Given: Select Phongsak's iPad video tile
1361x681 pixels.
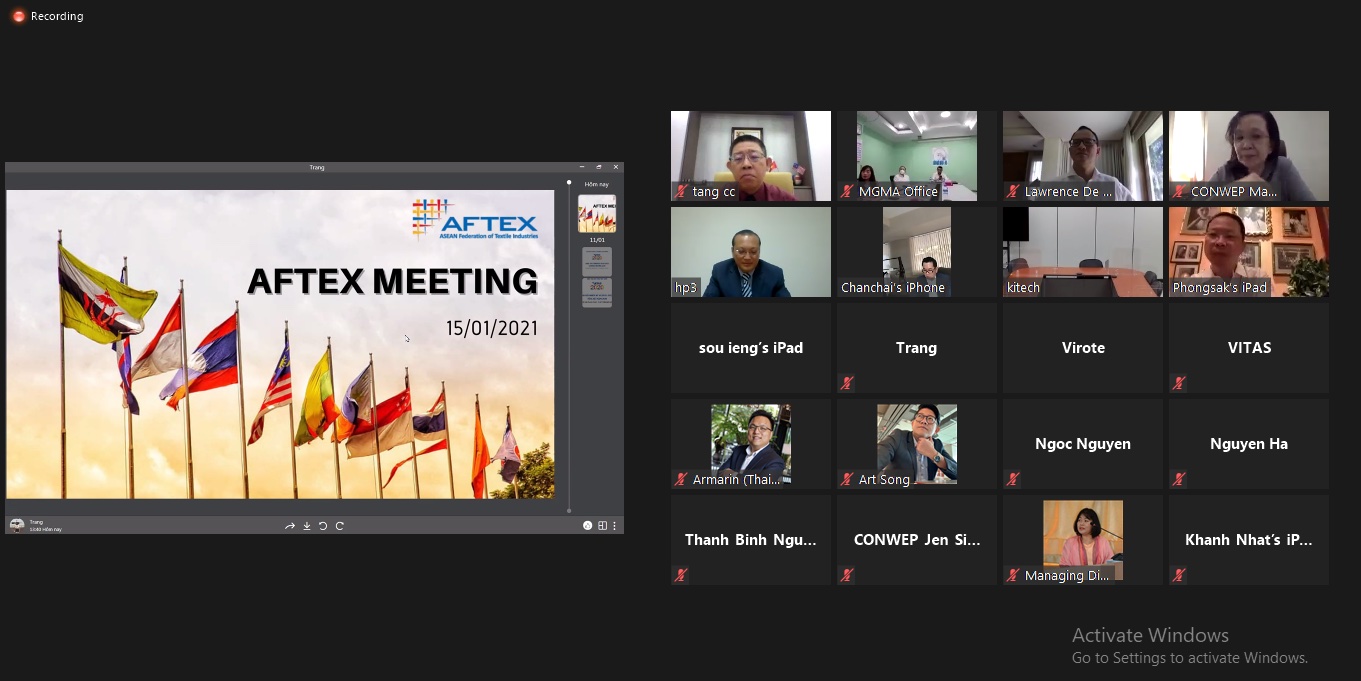Looking at the screenshot, I should 1249,252.
